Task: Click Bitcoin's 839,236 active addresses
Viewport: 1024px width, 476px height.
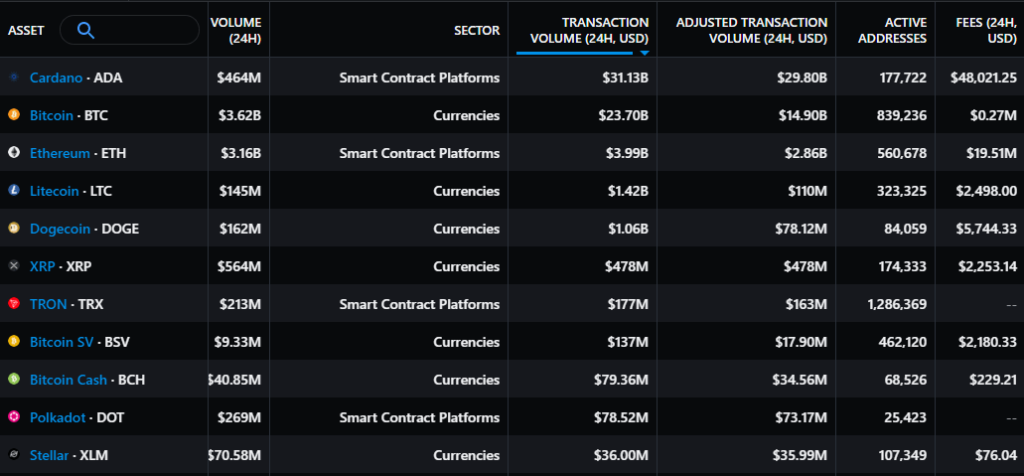Action: [901, 116]
